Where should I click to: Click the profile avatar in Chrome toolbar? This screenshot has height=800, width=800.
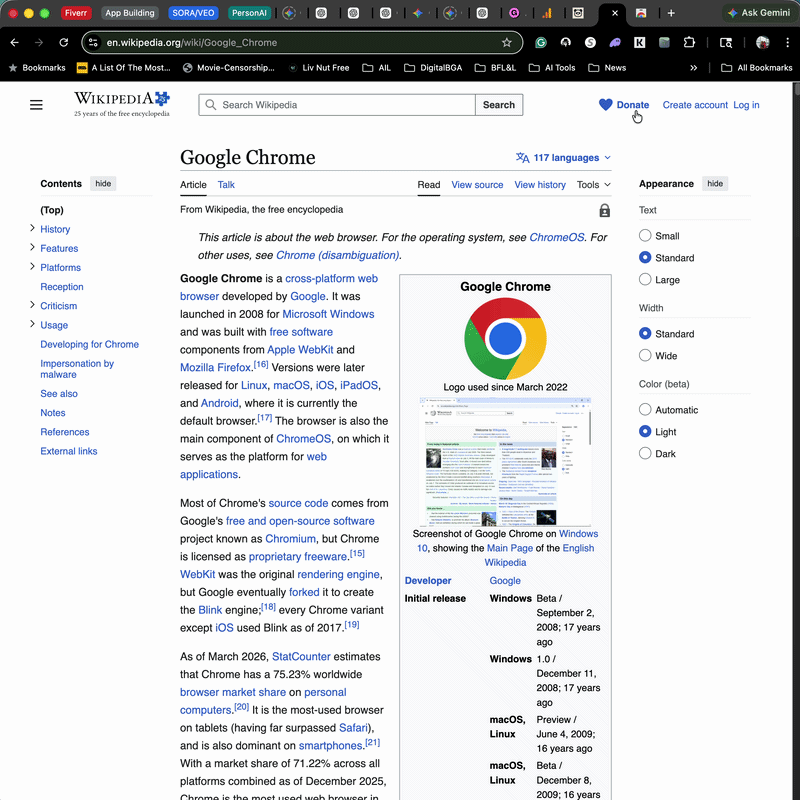[x=762, y=42]
